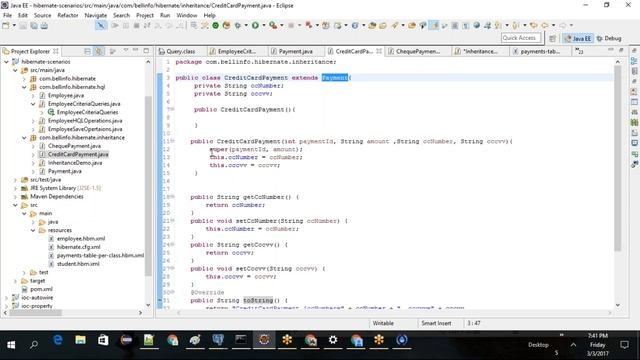The height and width of the screenshot is (360, 640).
Task: Click the Search flashlight toolbar icon
Action: 395,25
